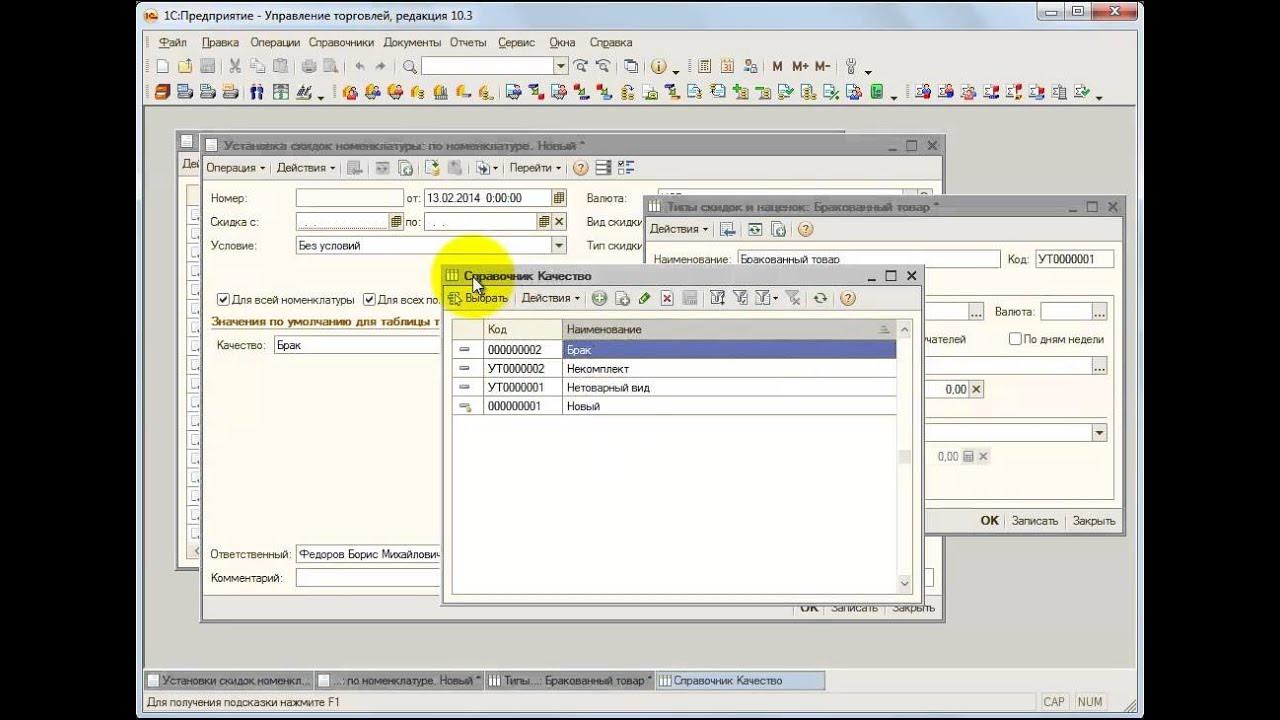Image resolution: width=1280 pixels, height=720 pixels.
Task: Open the info icon in main toolbar
Action: click(658, 67)
